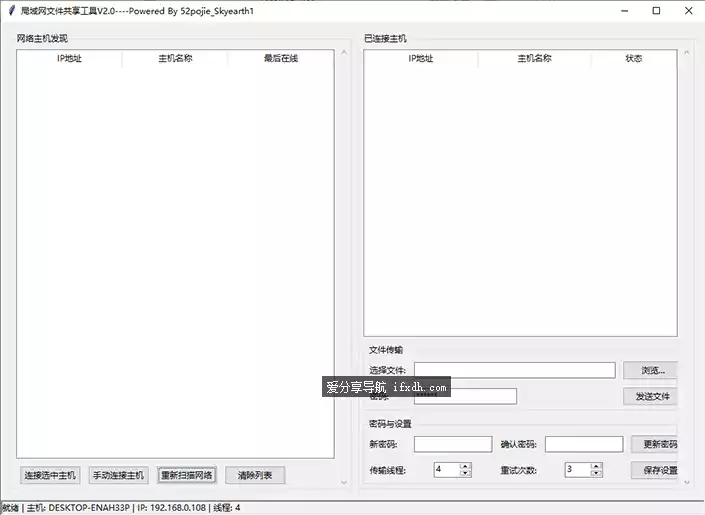705x515 pixels.
Task: Click the feather app icon in title bar
Action: (11, 11)
